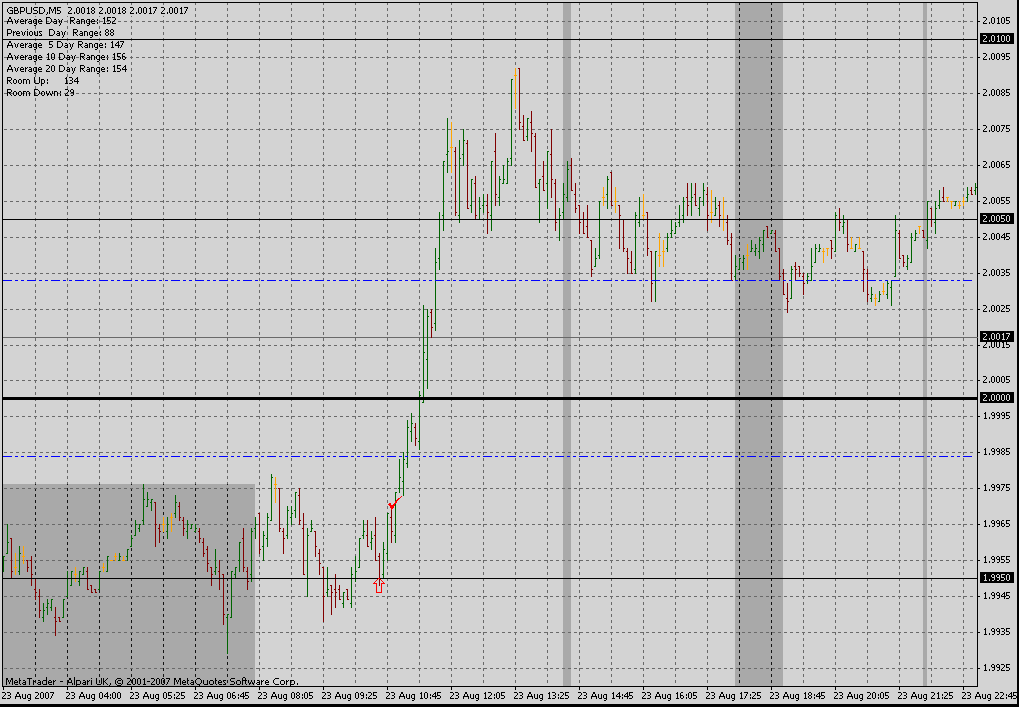Select the highest candle peak near 2.0090

[x=518, y=72]
